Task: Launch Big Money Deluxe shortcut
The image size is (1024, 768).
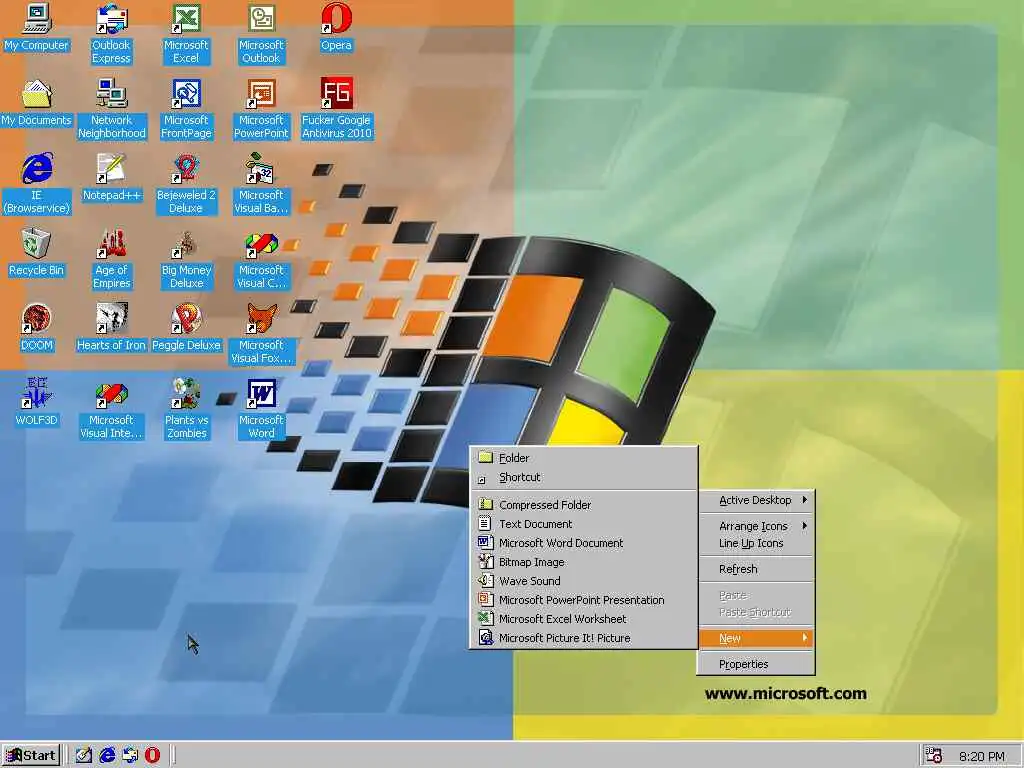Action: click(186, 259)
